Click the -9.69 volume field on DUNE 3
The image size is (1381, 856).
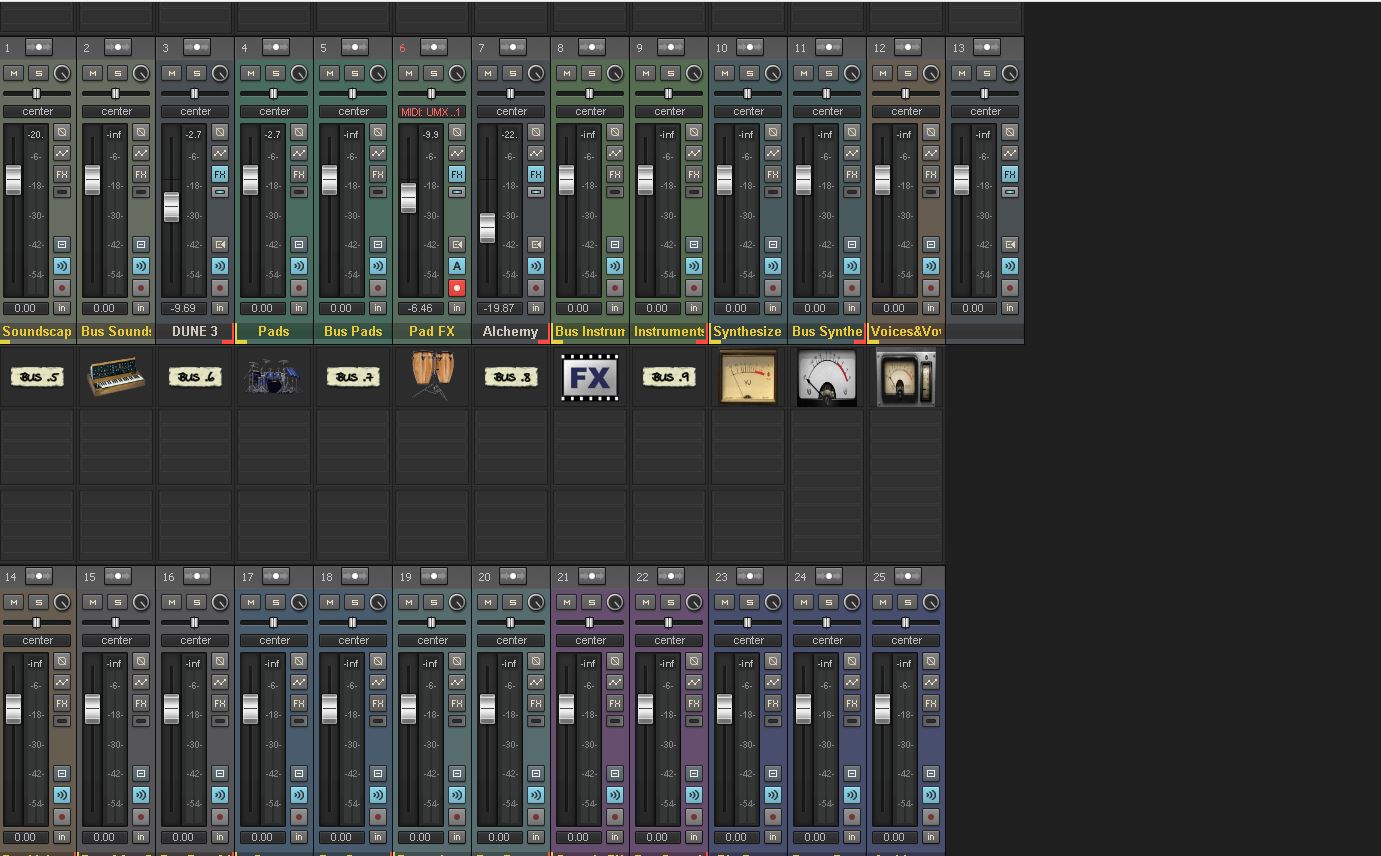coord(183,308)
